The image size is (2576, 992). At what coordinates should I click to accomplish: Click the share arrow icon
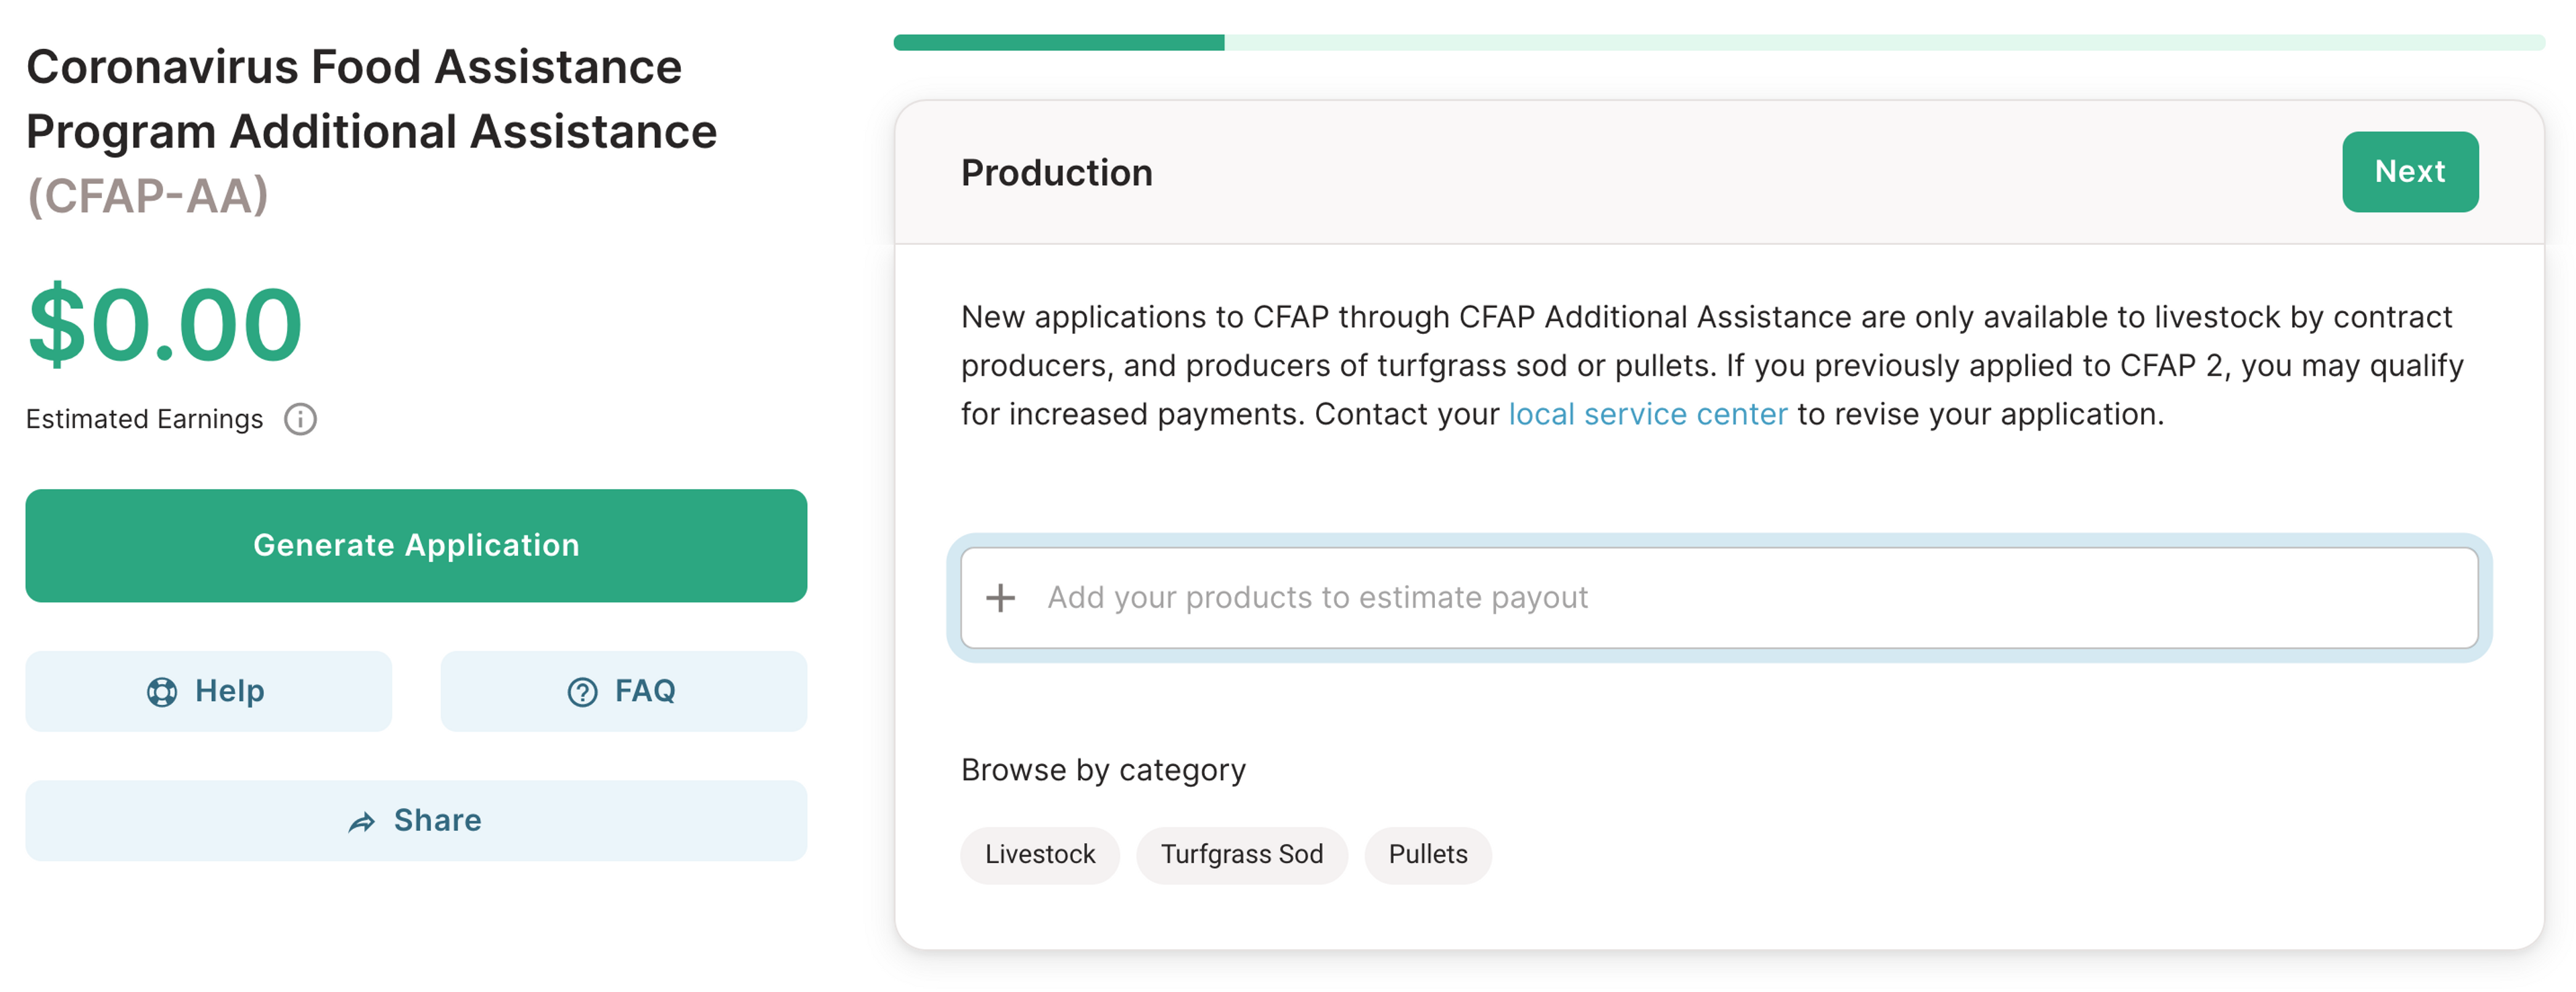click(x=361, y=822)
